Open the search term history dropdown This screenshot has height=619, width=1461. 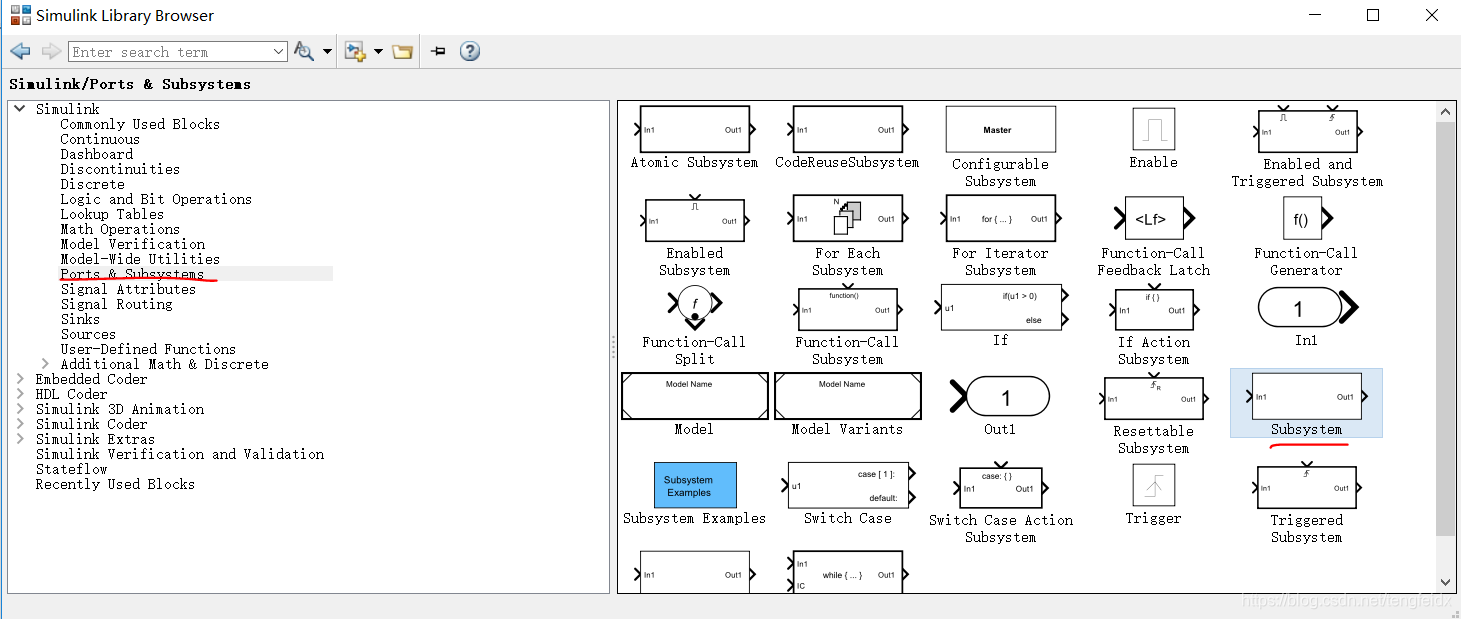click(x=279, y=52)
